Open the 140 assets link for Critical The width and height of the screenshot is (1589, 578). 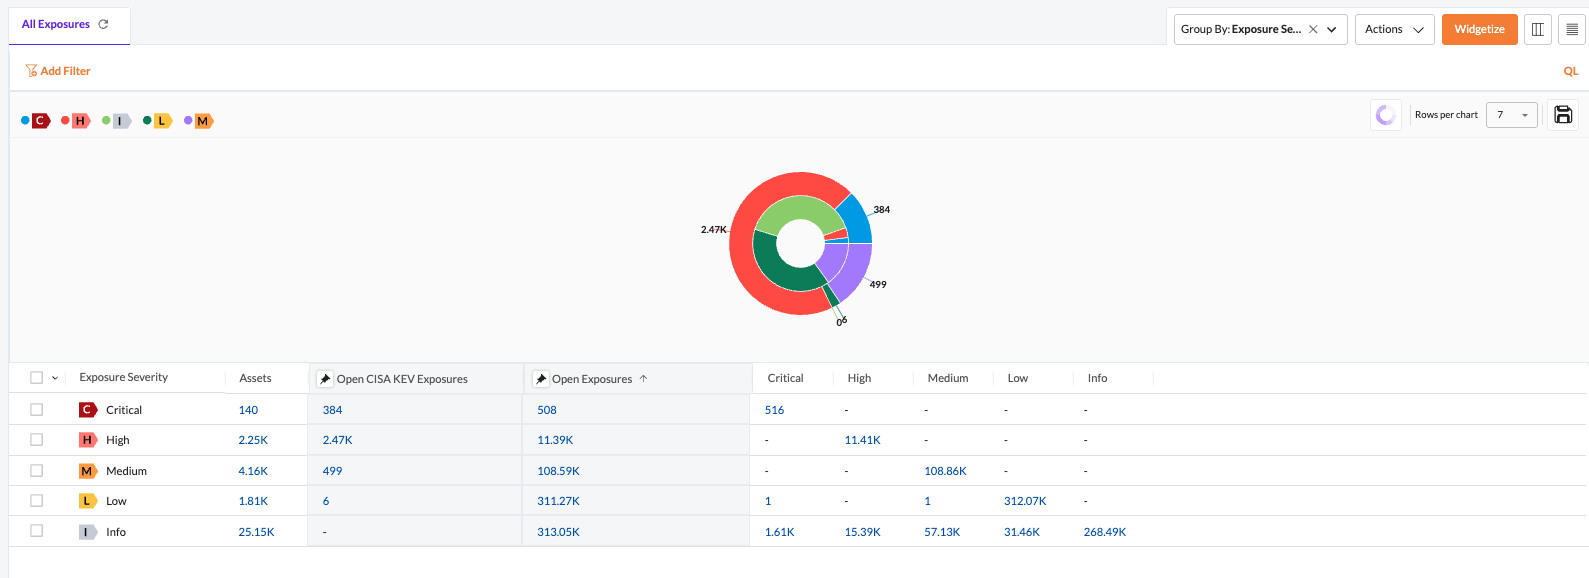pos(248,410)
